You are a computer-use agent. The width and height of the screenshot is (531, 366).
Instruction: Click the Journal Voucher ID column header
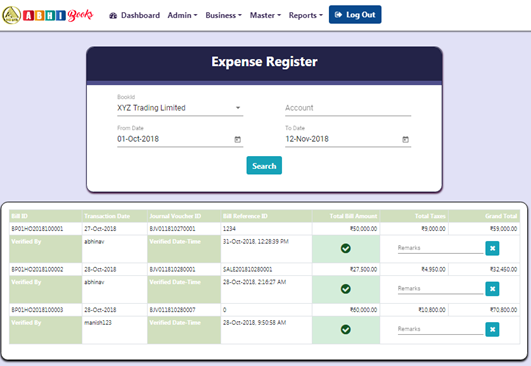184,216
